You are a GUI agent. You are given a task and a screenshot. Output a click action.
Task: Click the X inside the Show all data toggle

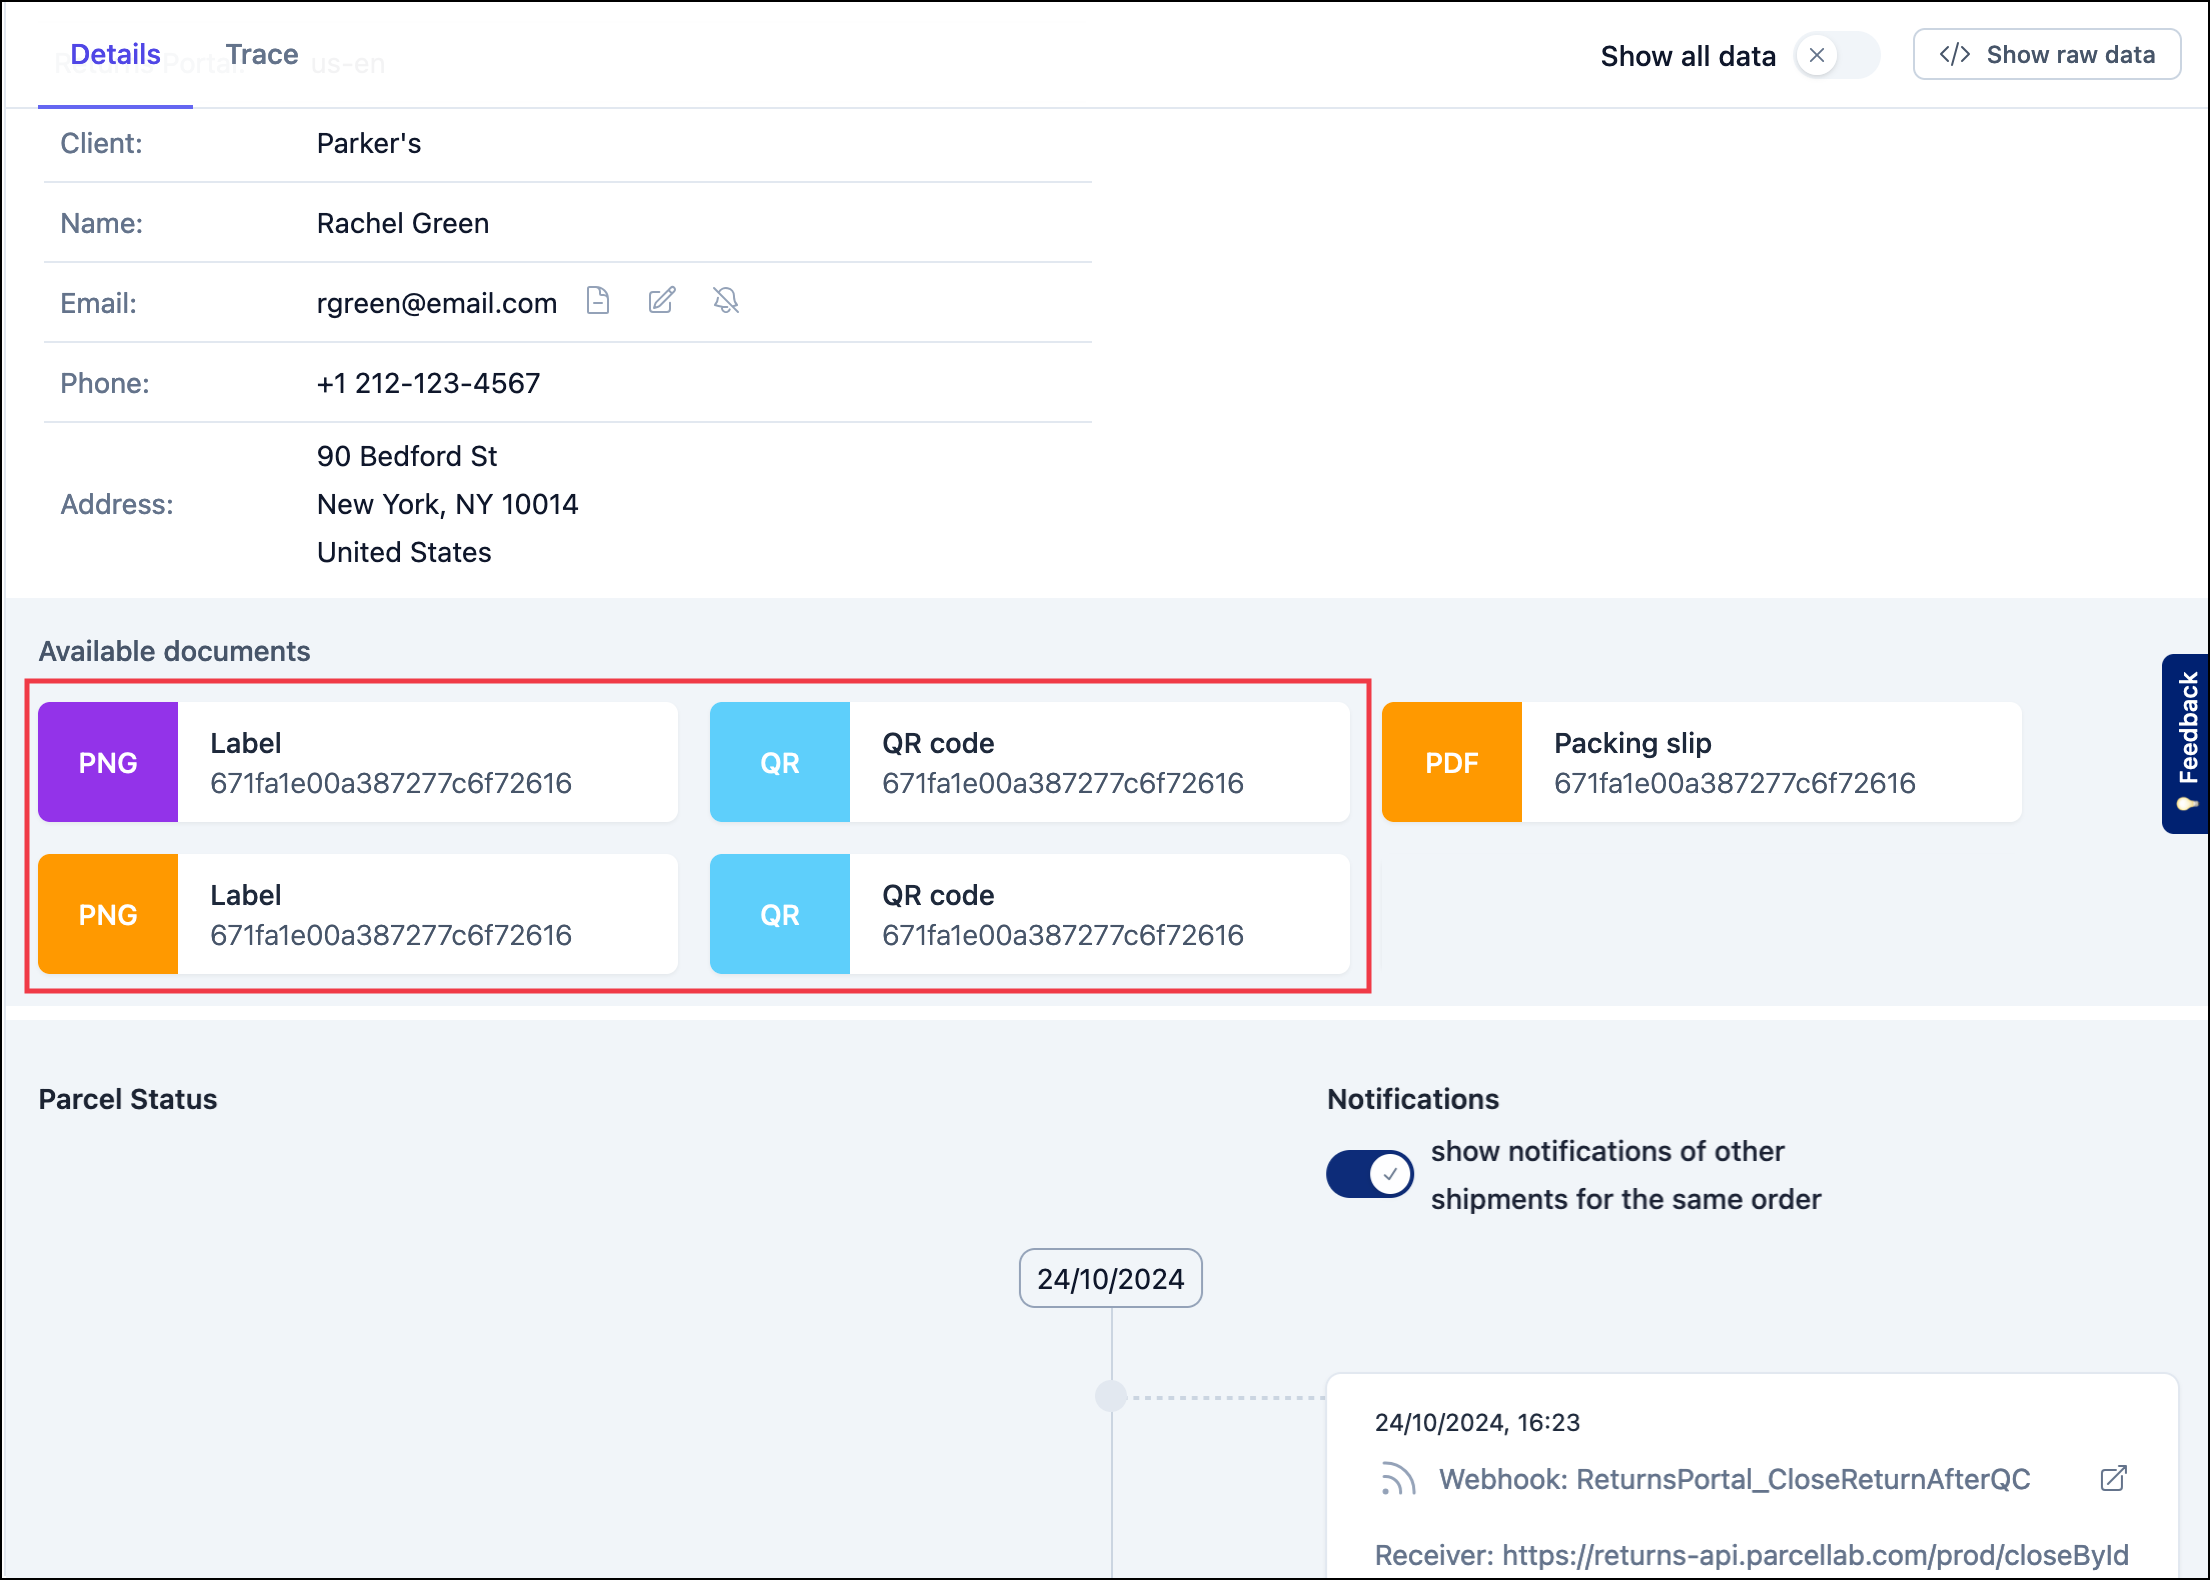1817,56
